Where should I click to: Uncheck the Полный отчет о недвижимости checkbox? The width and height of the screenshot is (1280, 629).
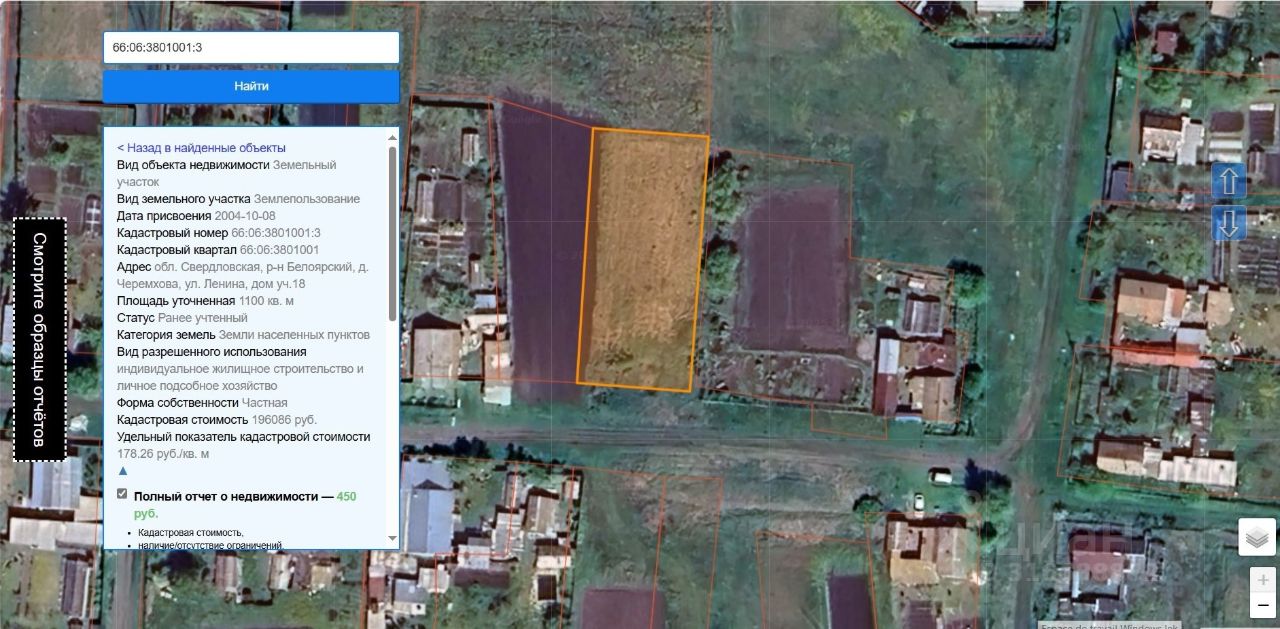pyautogui.click(x=122, y=493)
